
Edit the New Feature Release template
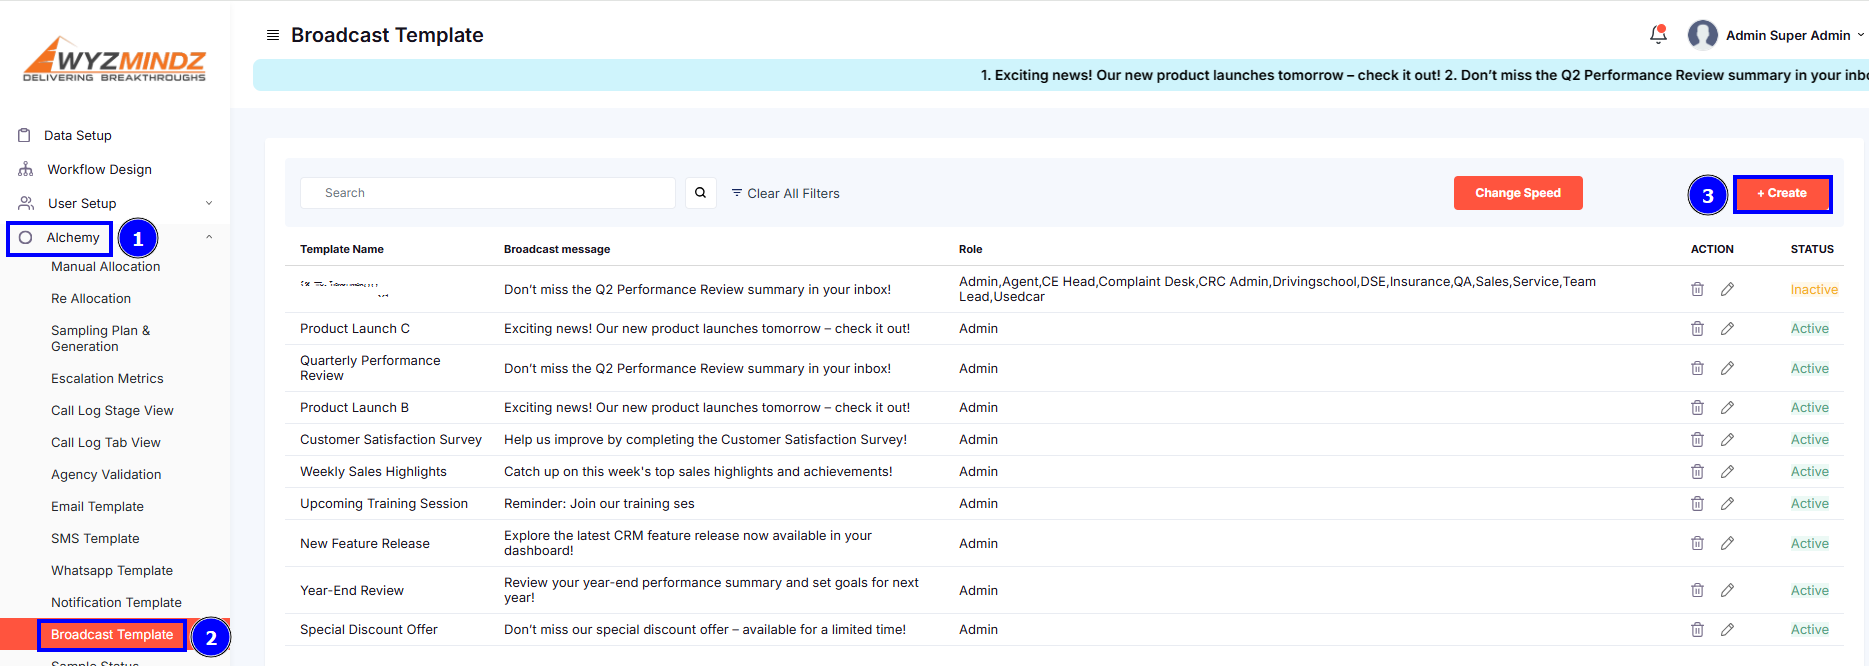(1727, 544)
